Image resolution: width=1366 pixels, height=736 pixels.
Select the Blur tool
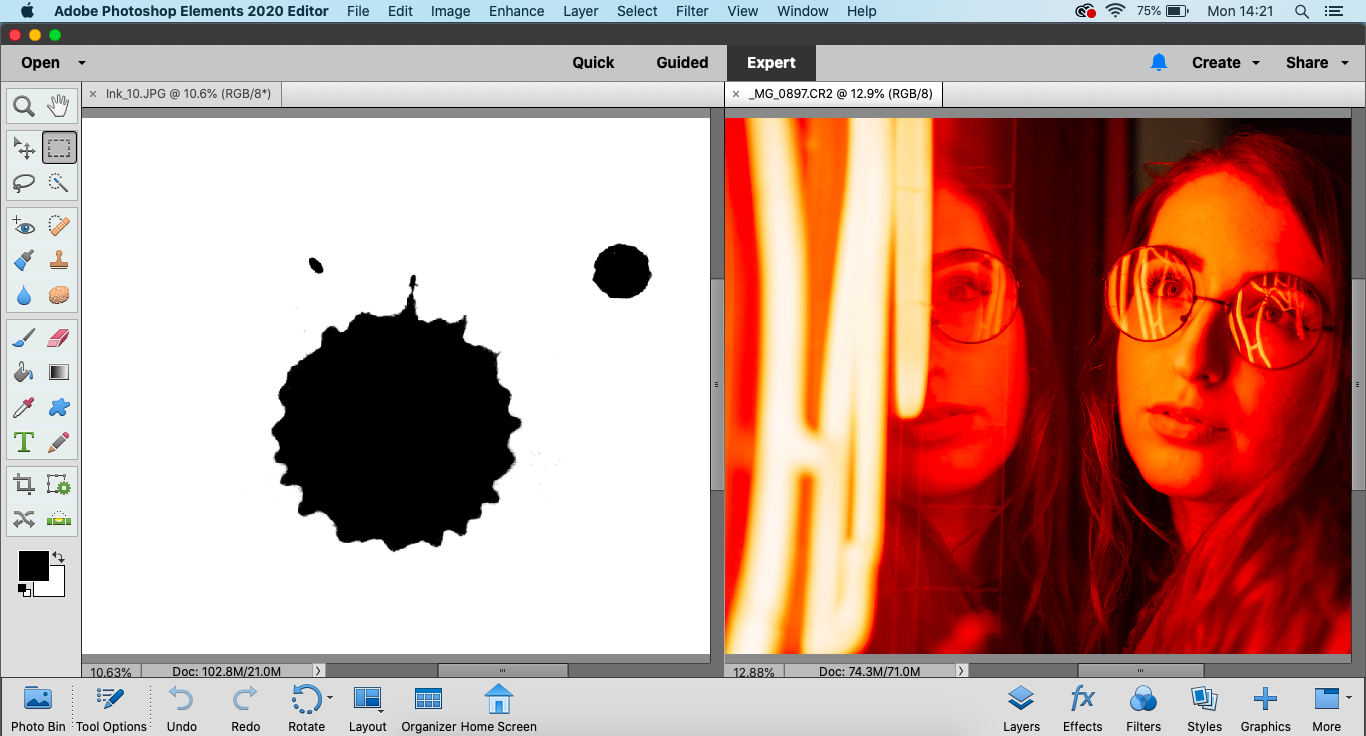(24, 296)
